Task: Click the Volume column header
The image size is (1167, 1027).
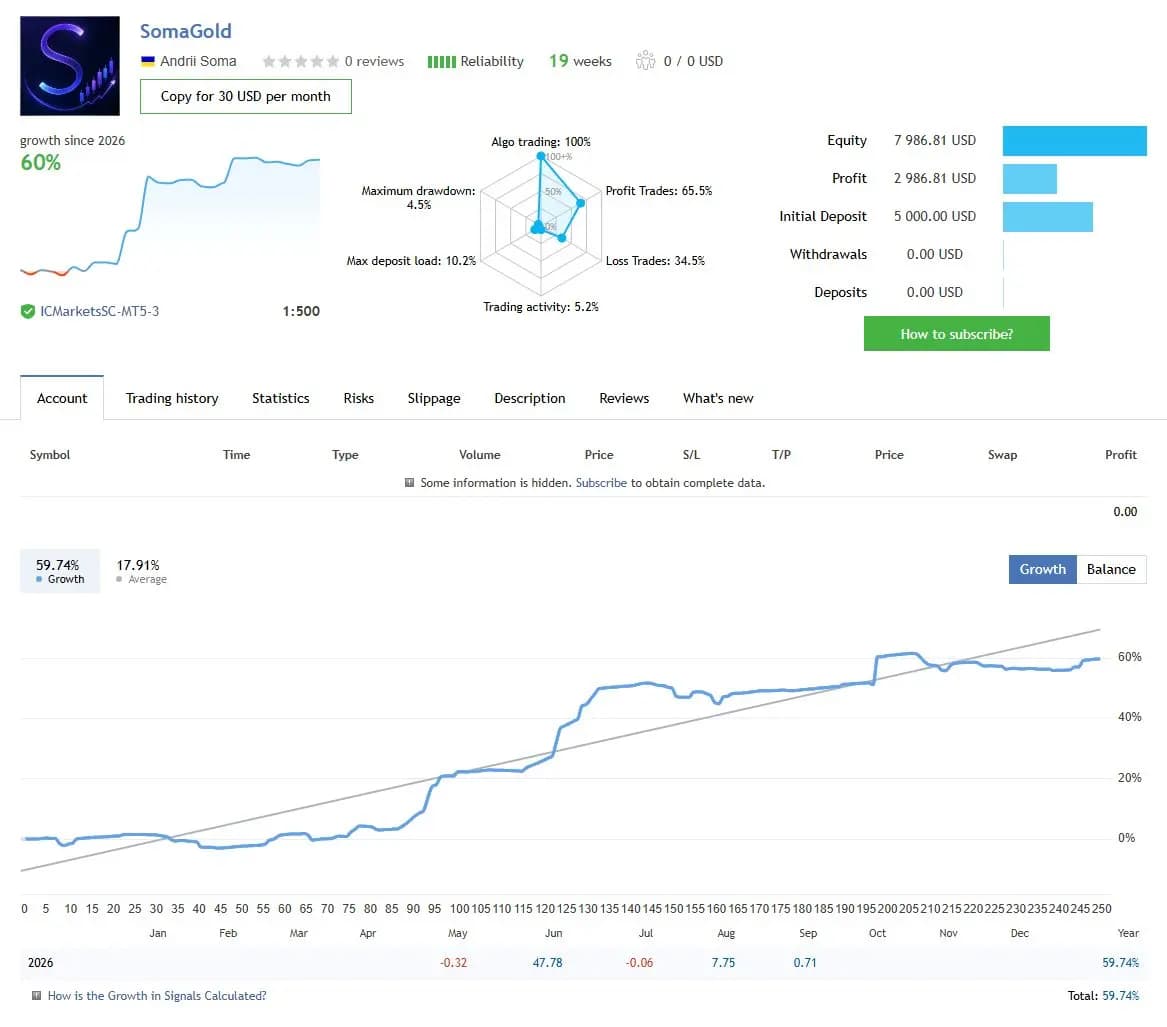Action: (479, 455)
